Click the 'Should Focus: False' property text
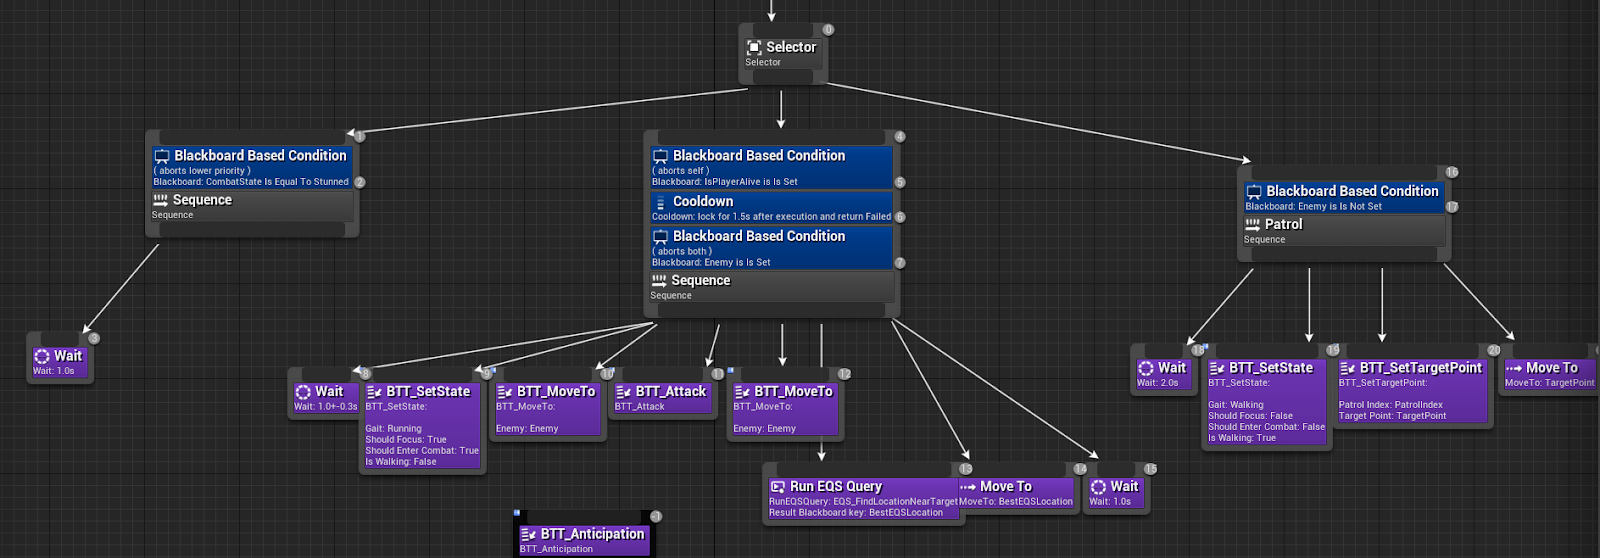Screen dimensions: 1600x558 tap(1250, 416)
